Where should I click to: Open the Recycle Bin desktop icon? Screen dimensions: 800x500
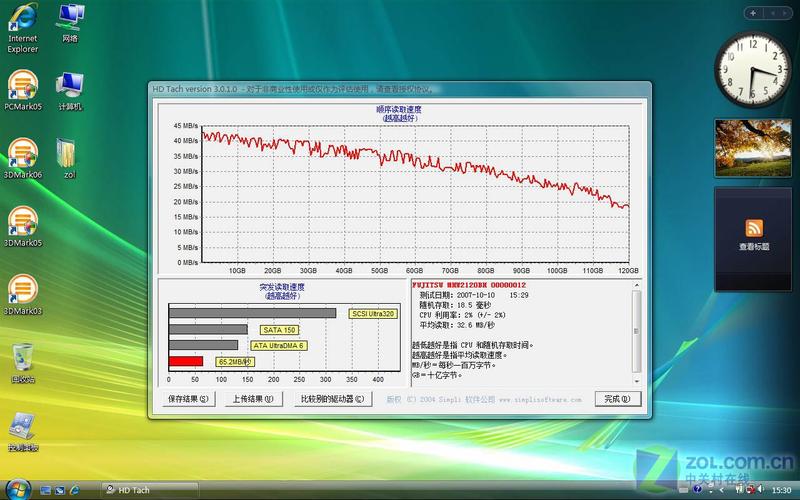click(22, 363)
